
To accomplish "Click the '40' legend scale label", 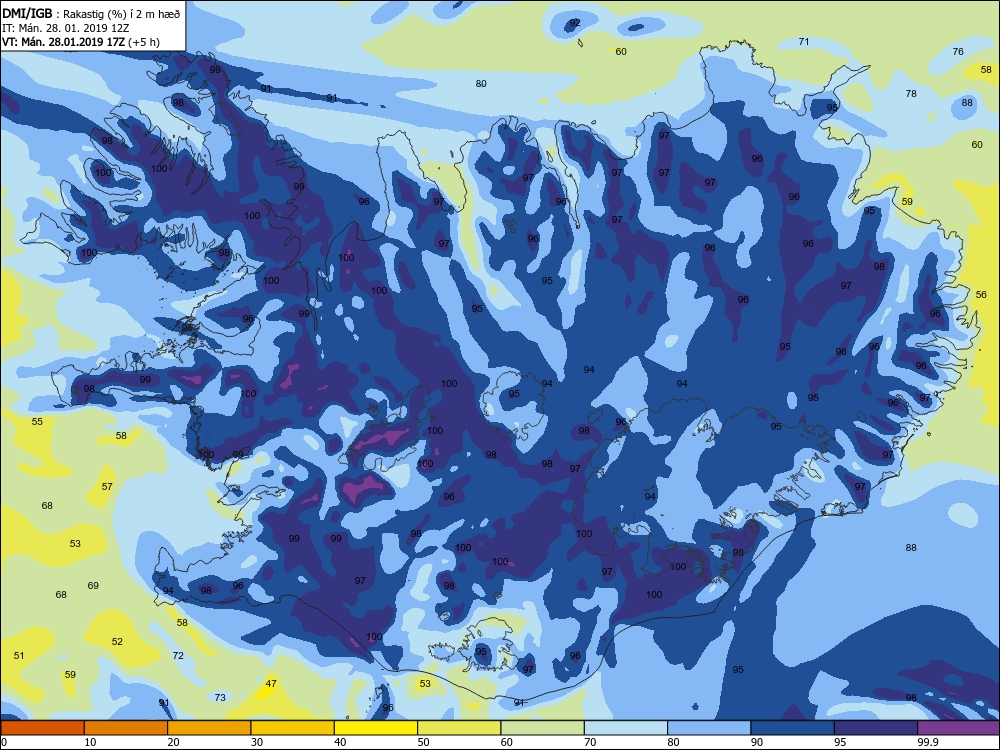I will point(341,742).
